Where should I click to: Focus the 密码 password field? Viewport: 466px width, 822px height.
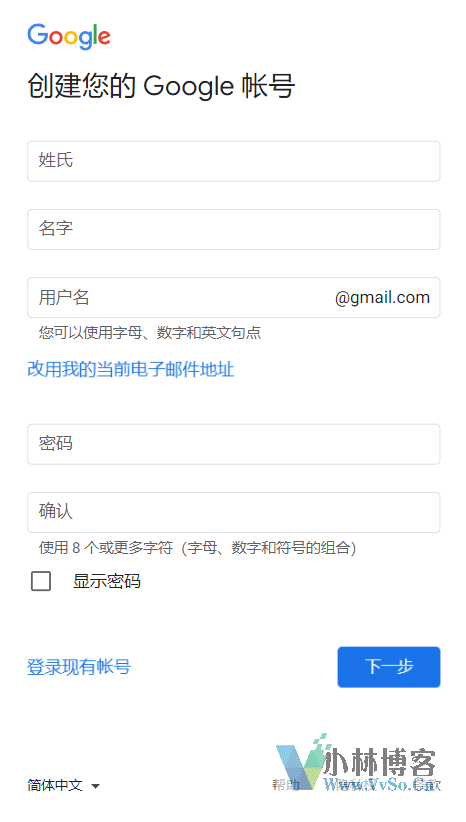[234, 444]
